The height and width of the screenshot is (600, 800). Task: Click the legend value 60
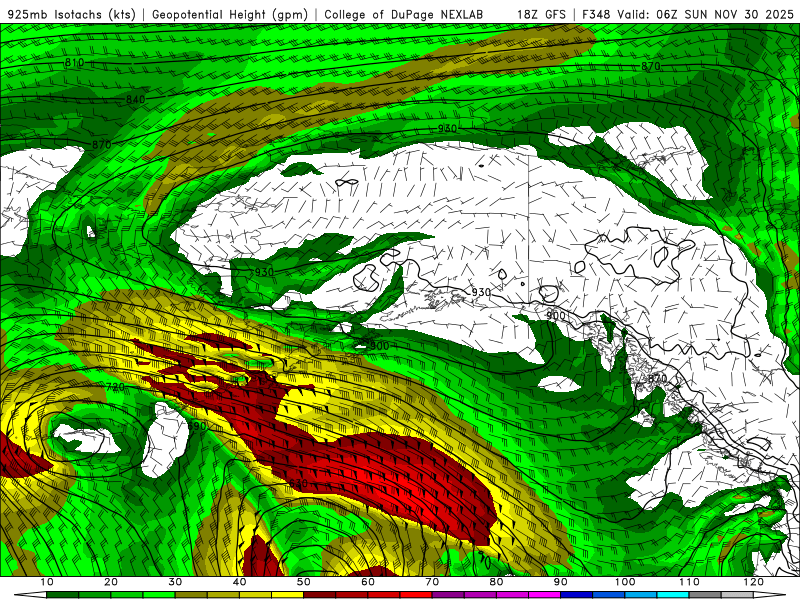pos(368,582)
